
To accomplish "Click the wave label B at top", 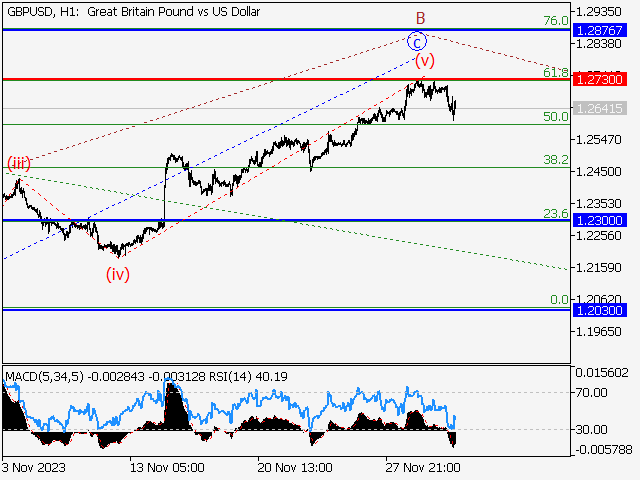I will click(x=420, y=18).
